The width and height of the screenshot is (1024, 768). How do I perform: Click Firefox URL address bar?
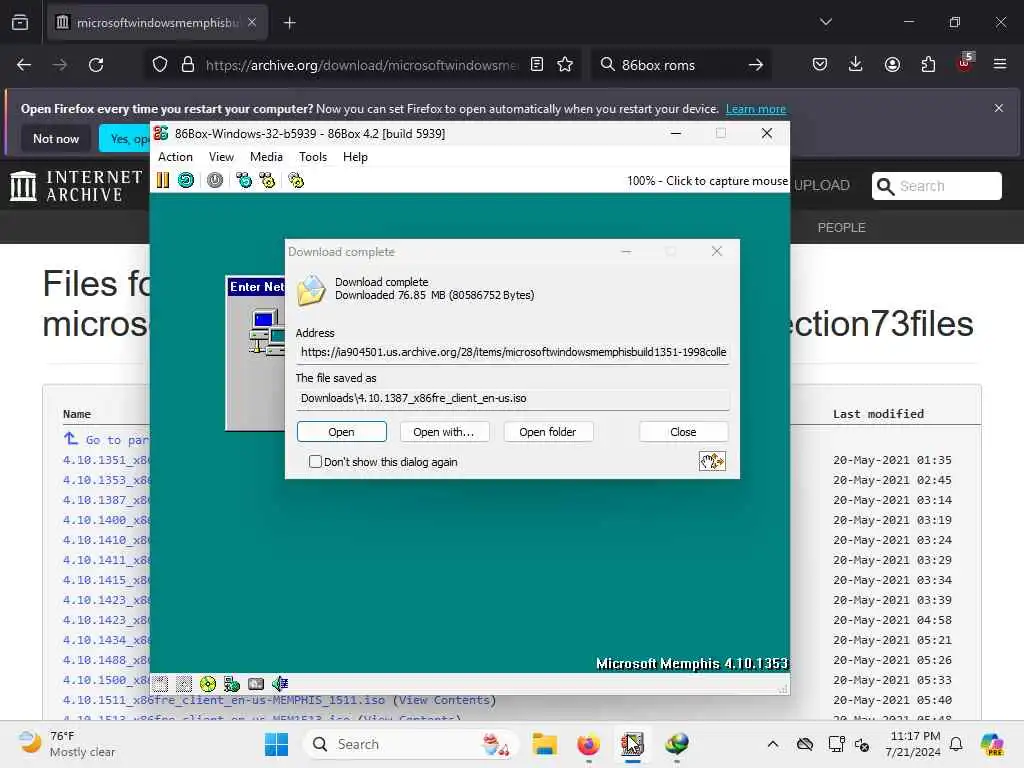[x=362, y=65]
